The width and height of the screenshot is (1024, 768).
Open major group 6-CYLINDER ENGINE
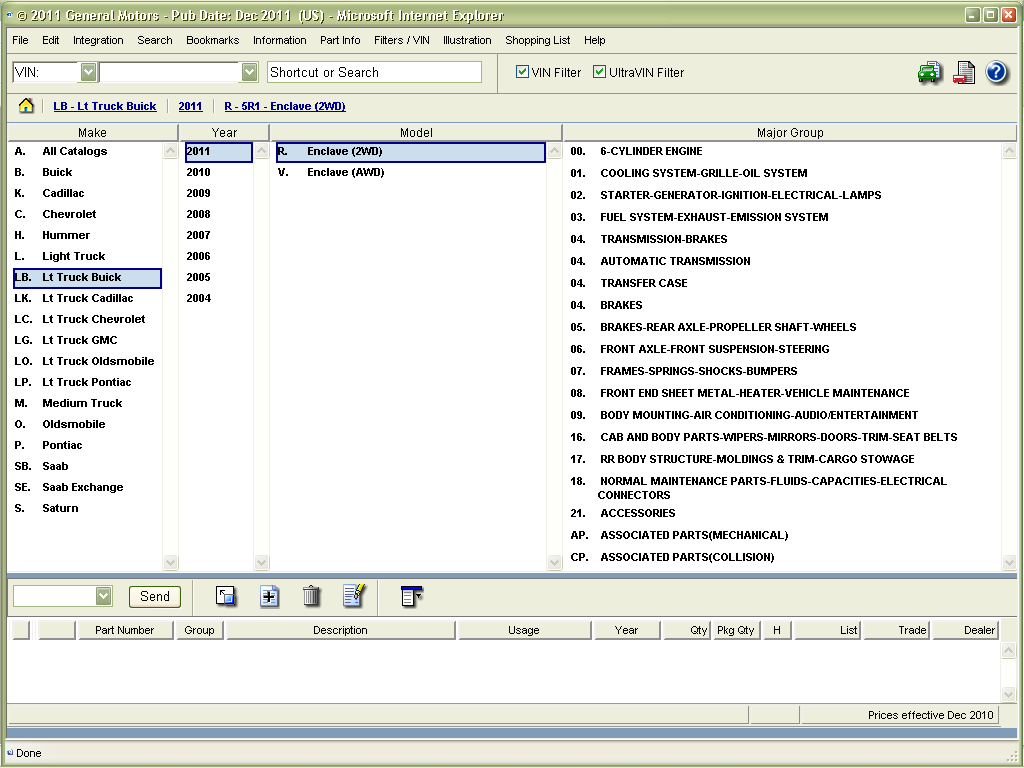651,152
